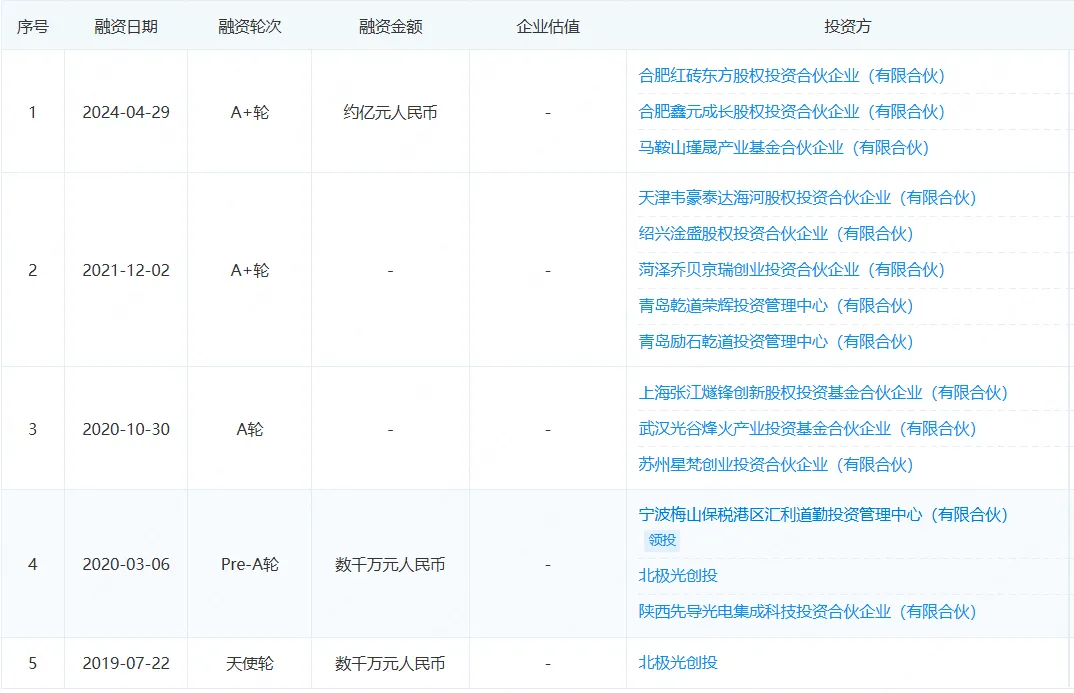Click the 领投 lead-investor tag
This screenshot has height=693, width=1074.
pos(662,540)
